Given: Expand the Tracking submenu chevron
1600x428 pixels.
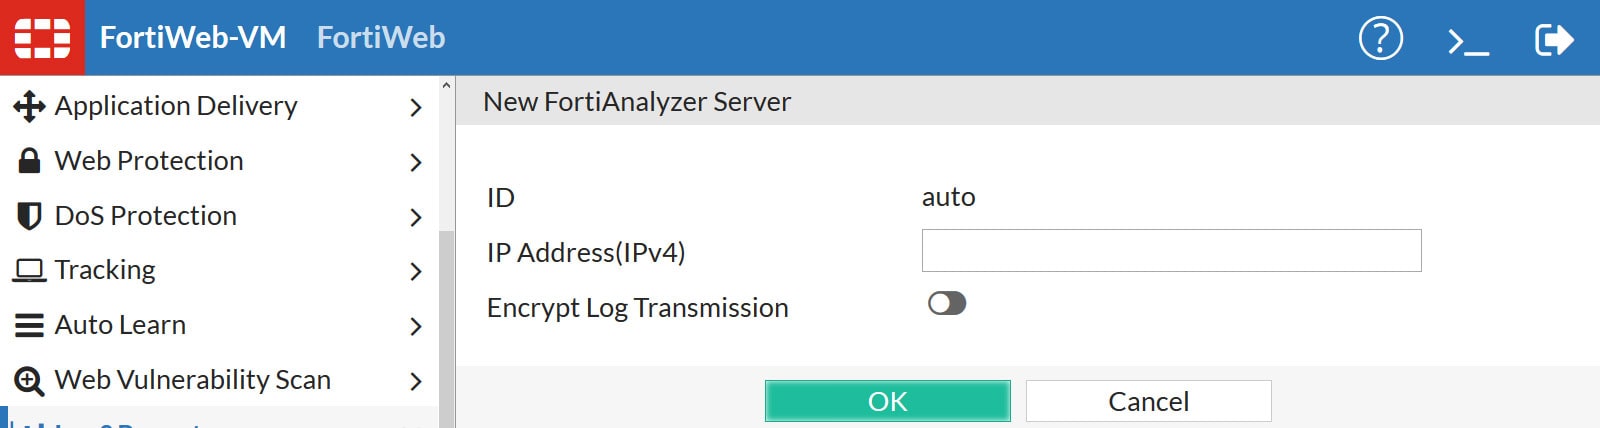Looking at the screenshot, I should pyautogui.click(x=416, y=271).
